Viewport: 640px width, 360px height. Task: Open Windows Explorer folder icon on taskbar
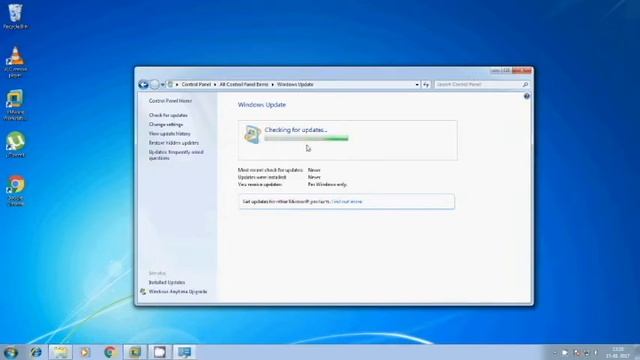tap(60, 352)
